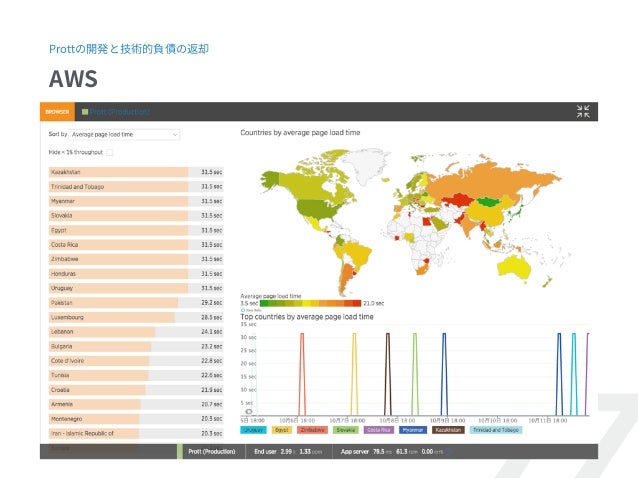The height and width of the screenshot is (479, 638).
Task: Select the Armenia 20.7 sec row
Action: [136, 404]
